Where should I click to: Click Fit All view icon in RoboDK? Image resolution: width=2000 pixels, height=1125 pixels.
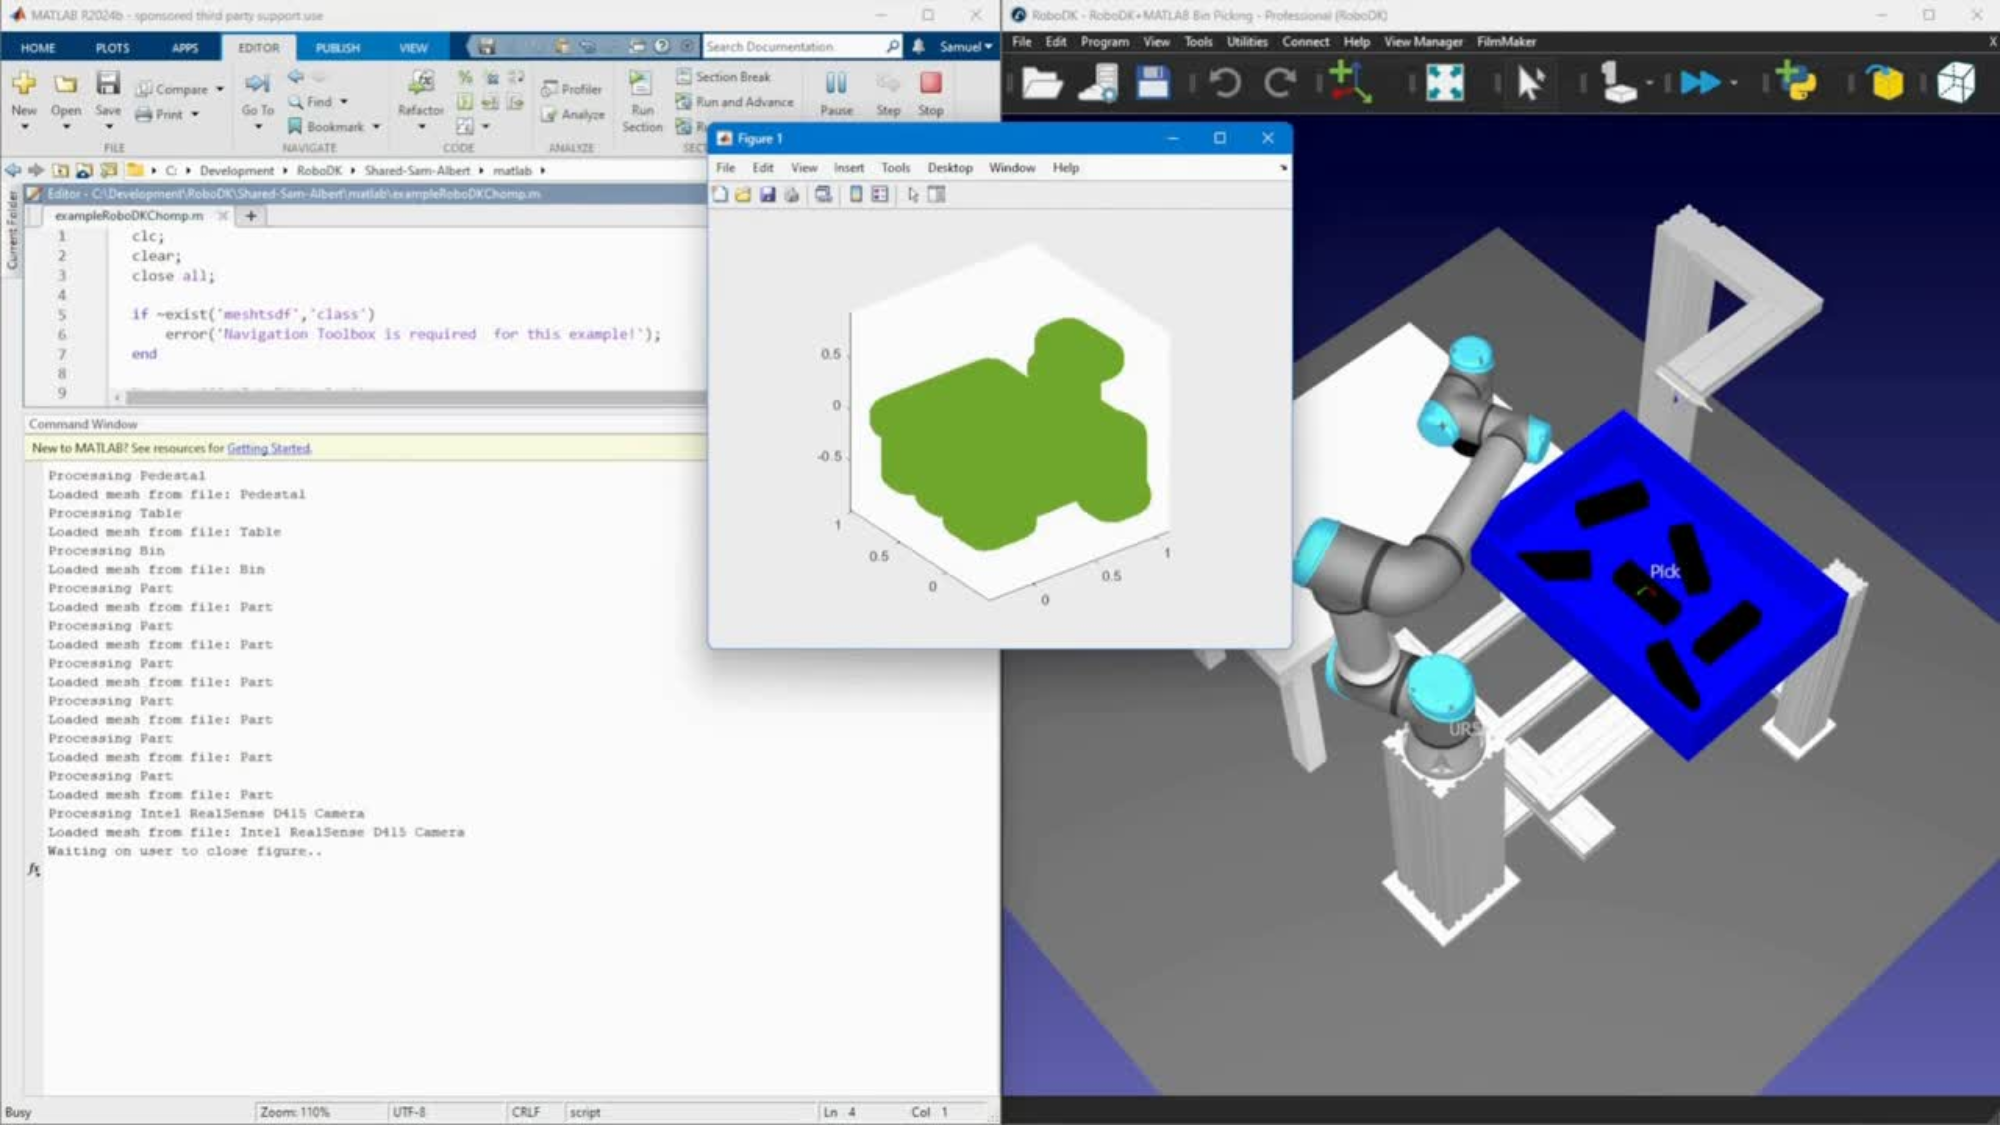pos(1444,82)
